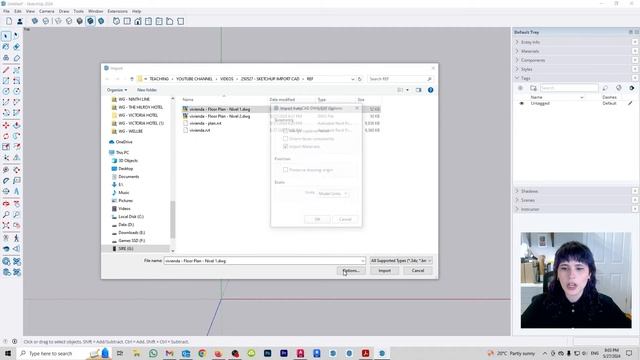The image size is (640, 360).
Task: Select the Select arrow tool
Action: point(6,36)
